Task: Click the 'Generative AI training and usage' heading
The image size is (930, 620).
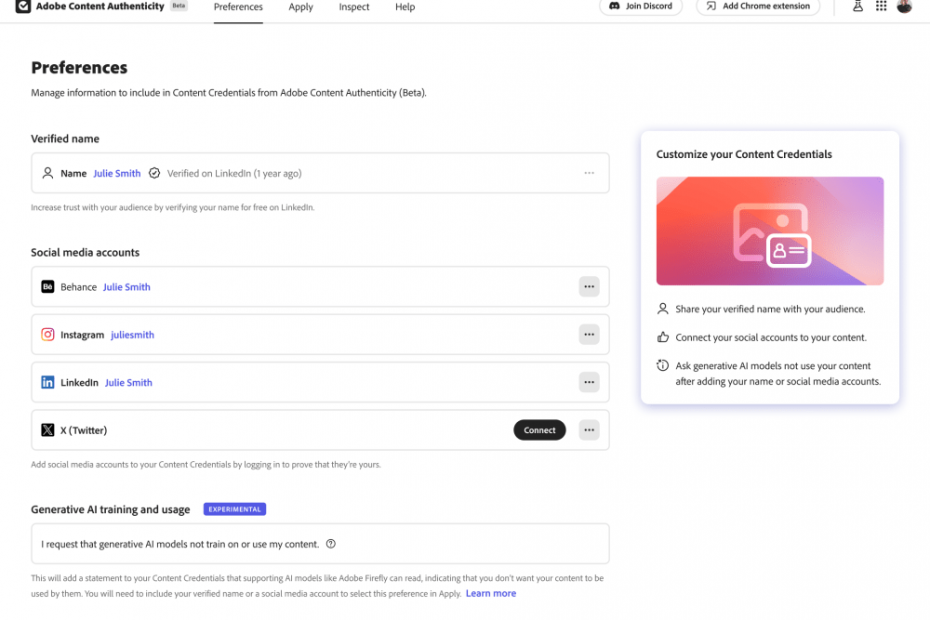Action: (x=110, y=509)
